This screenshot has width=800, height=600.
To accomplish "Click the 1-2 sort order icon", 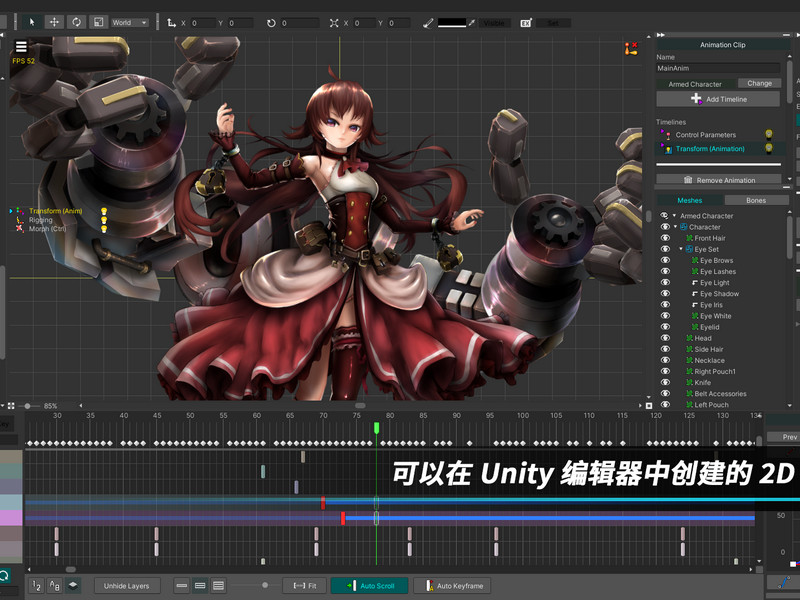I will [36, 586].
